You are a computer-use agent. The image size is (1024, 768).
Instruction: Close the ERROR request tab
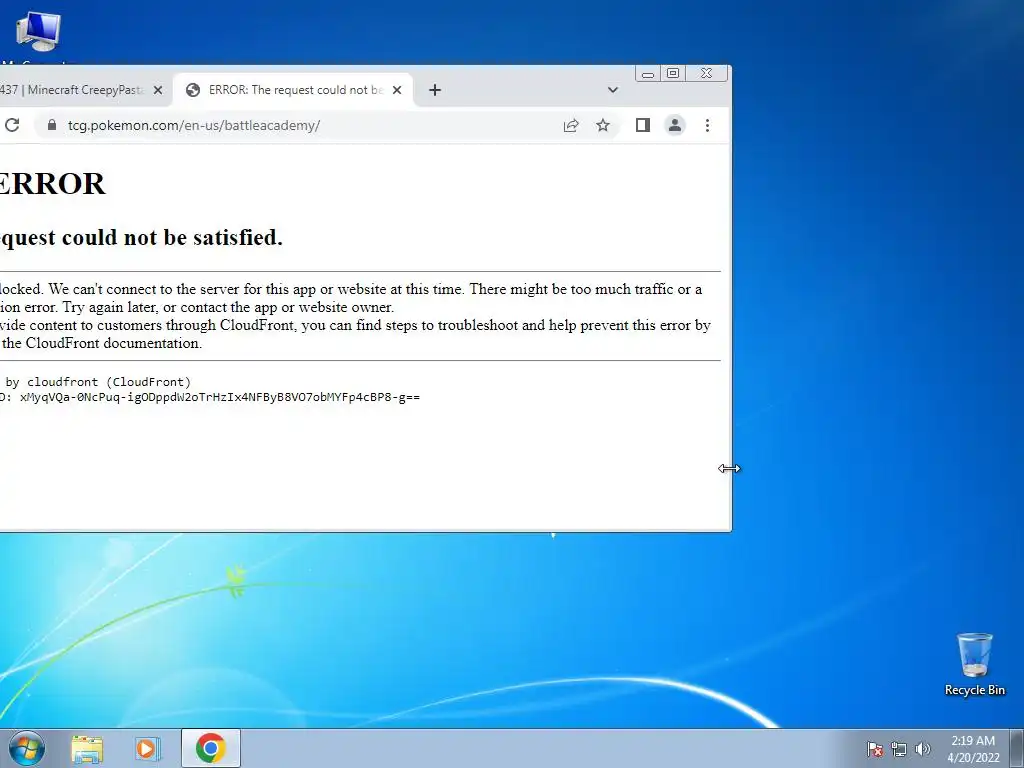pyautogui.click(x=396, y=90)
